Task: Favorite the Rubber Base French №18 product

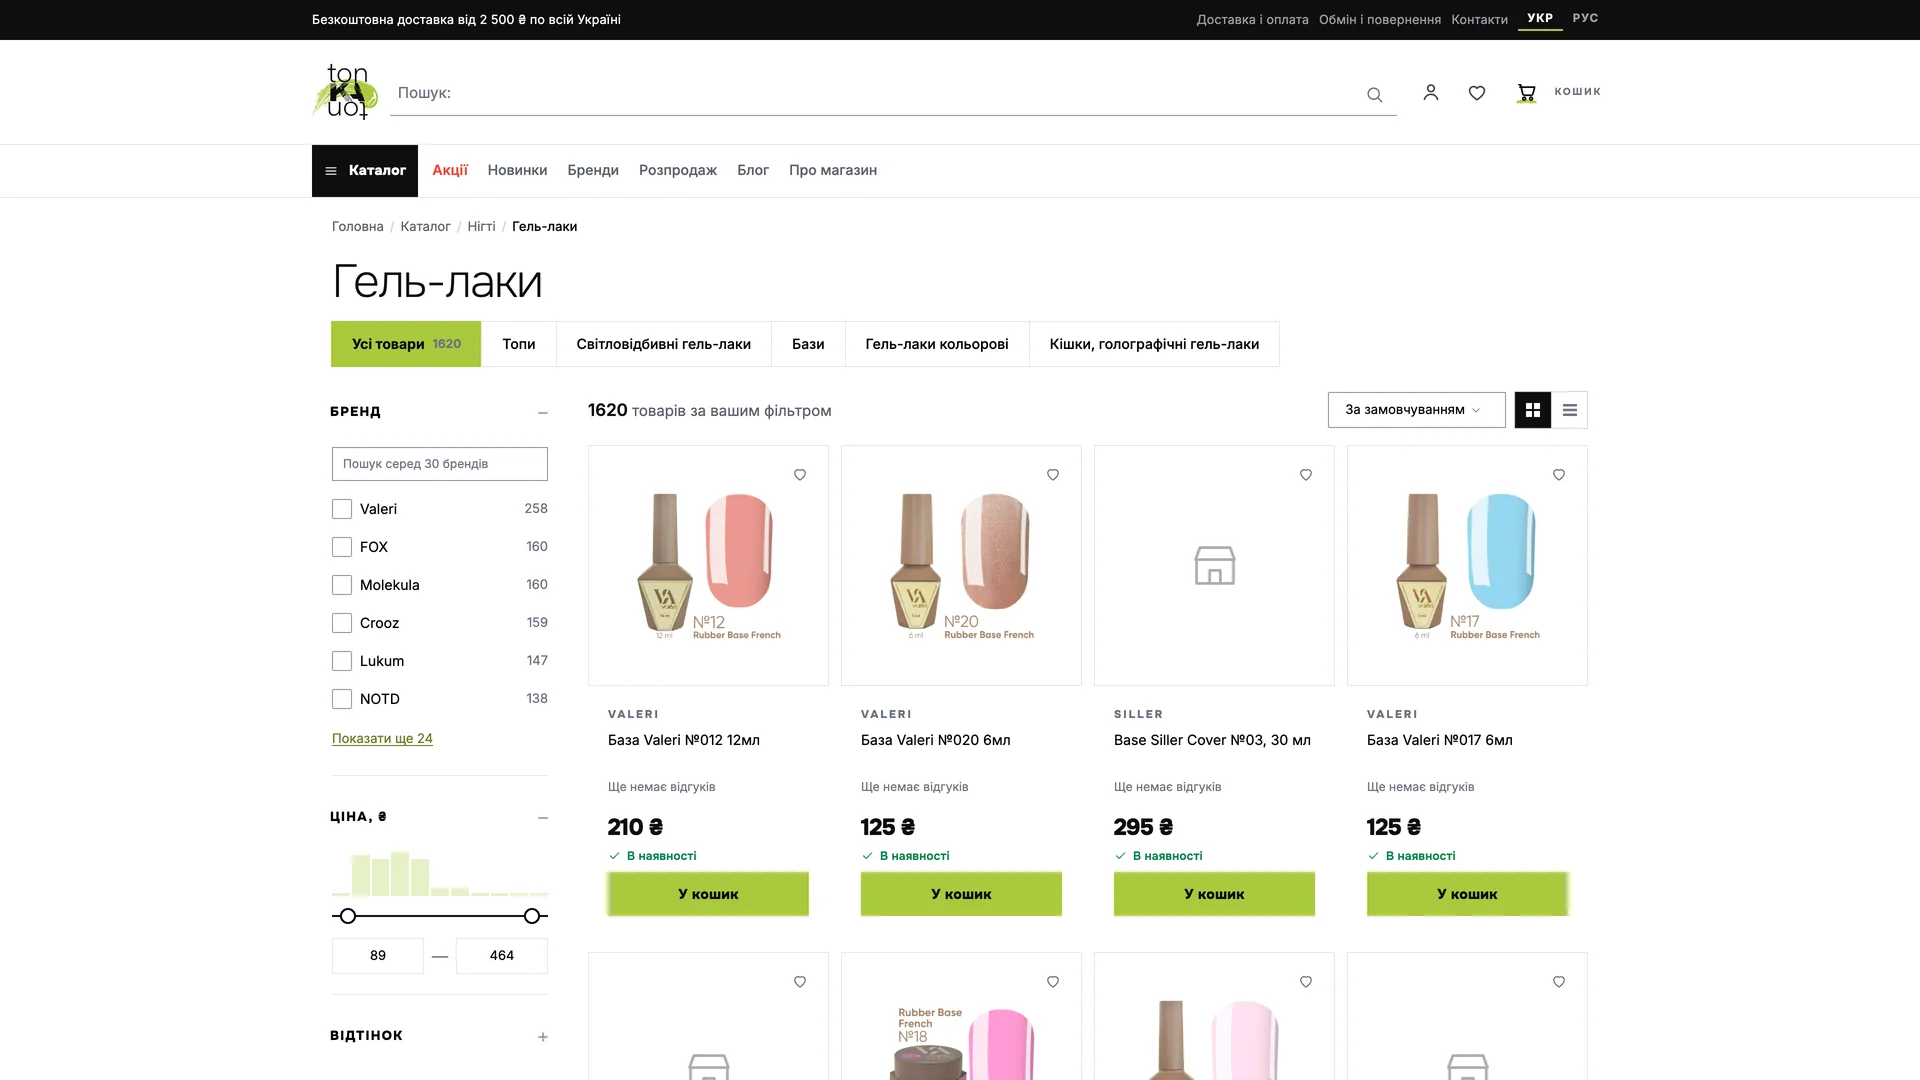Action: 1053,982
